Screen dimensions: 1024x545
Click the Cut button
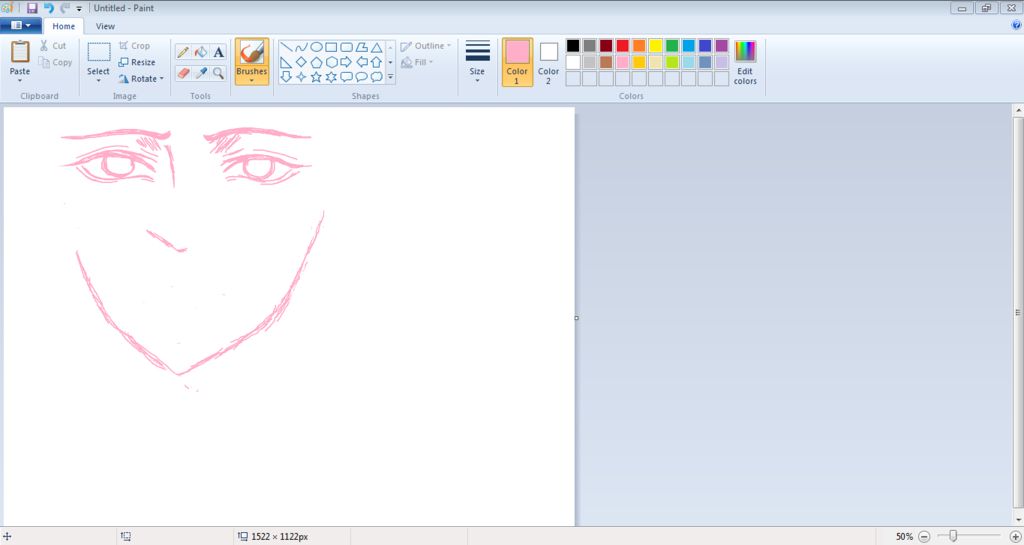53,46
